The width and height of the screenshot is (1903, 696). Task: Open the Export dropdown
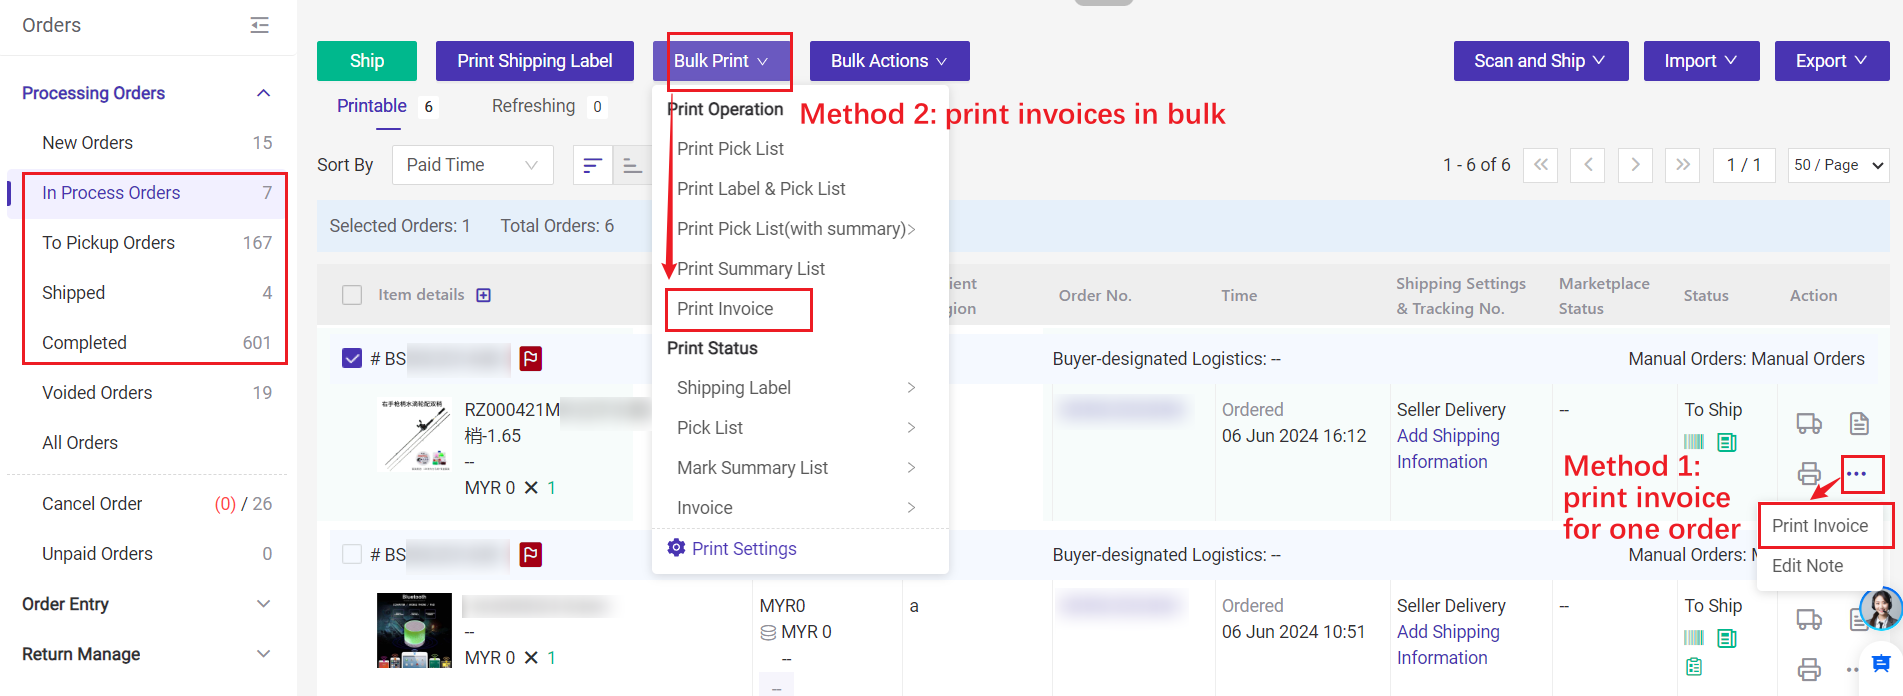coord(1832,61)
